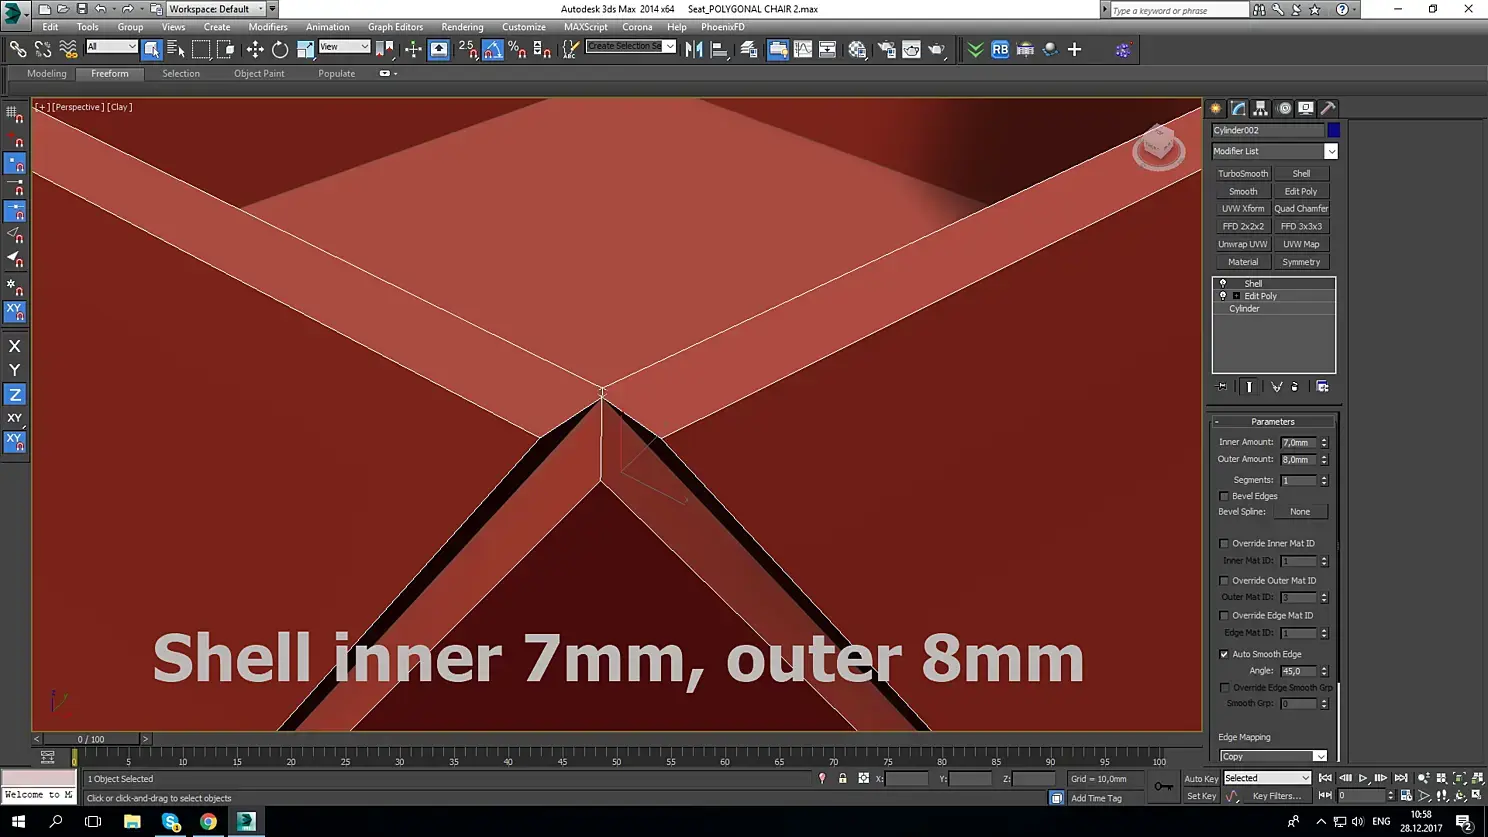Open the MAXScript menu

click(585, 27)
